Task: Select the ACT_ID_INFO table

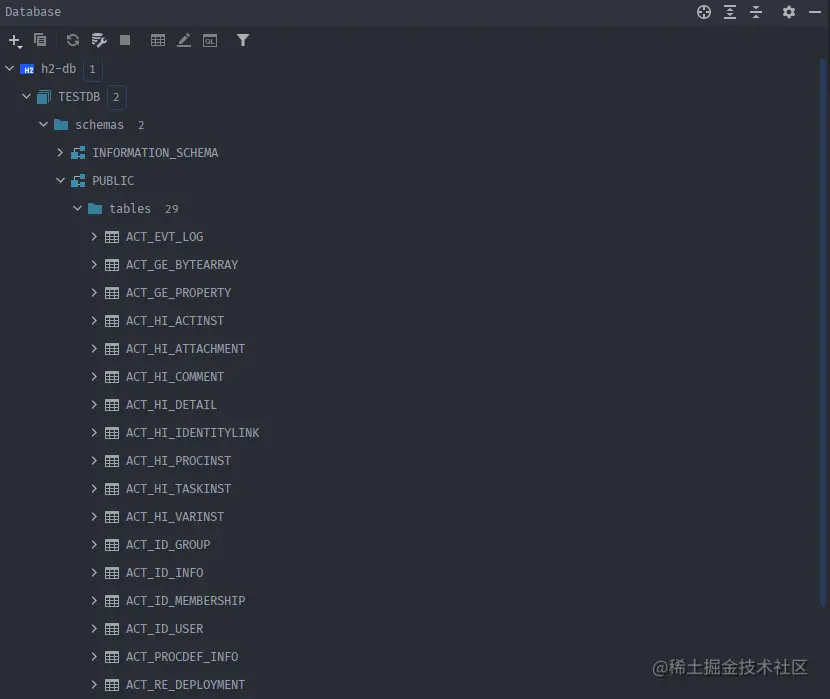Action: point(165,573)
